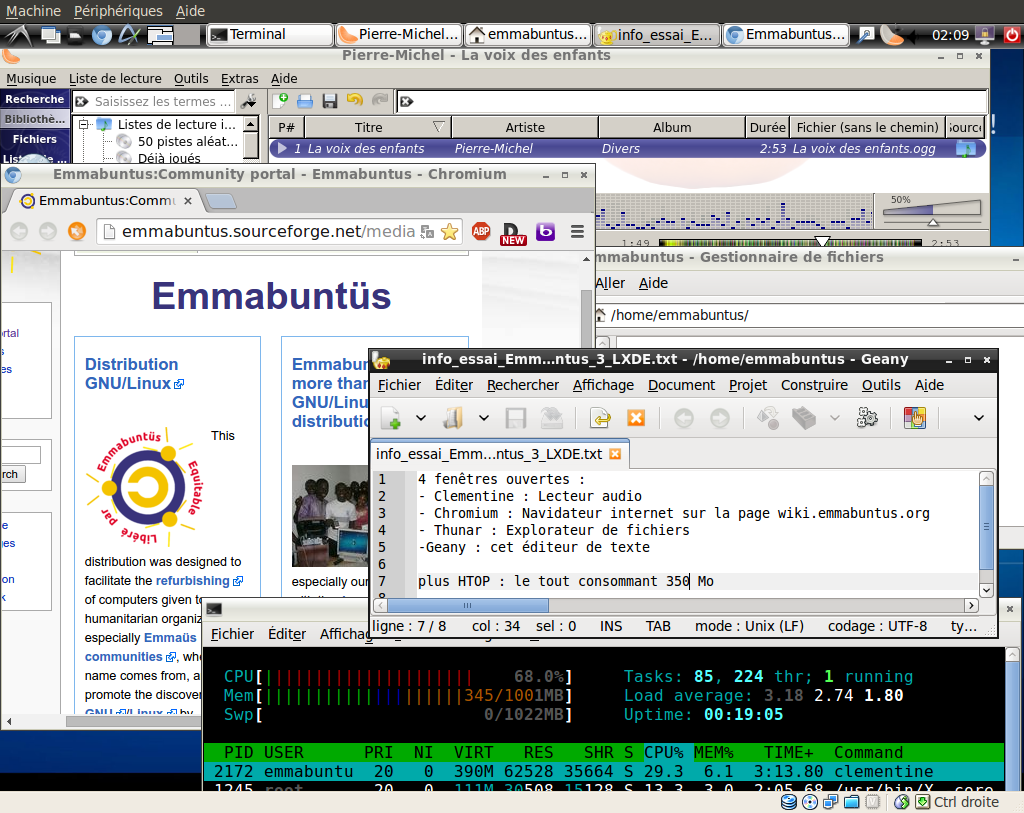Click the red power button in the panel
Viewport: 1024px width, 813px height.
[1012, 35]
